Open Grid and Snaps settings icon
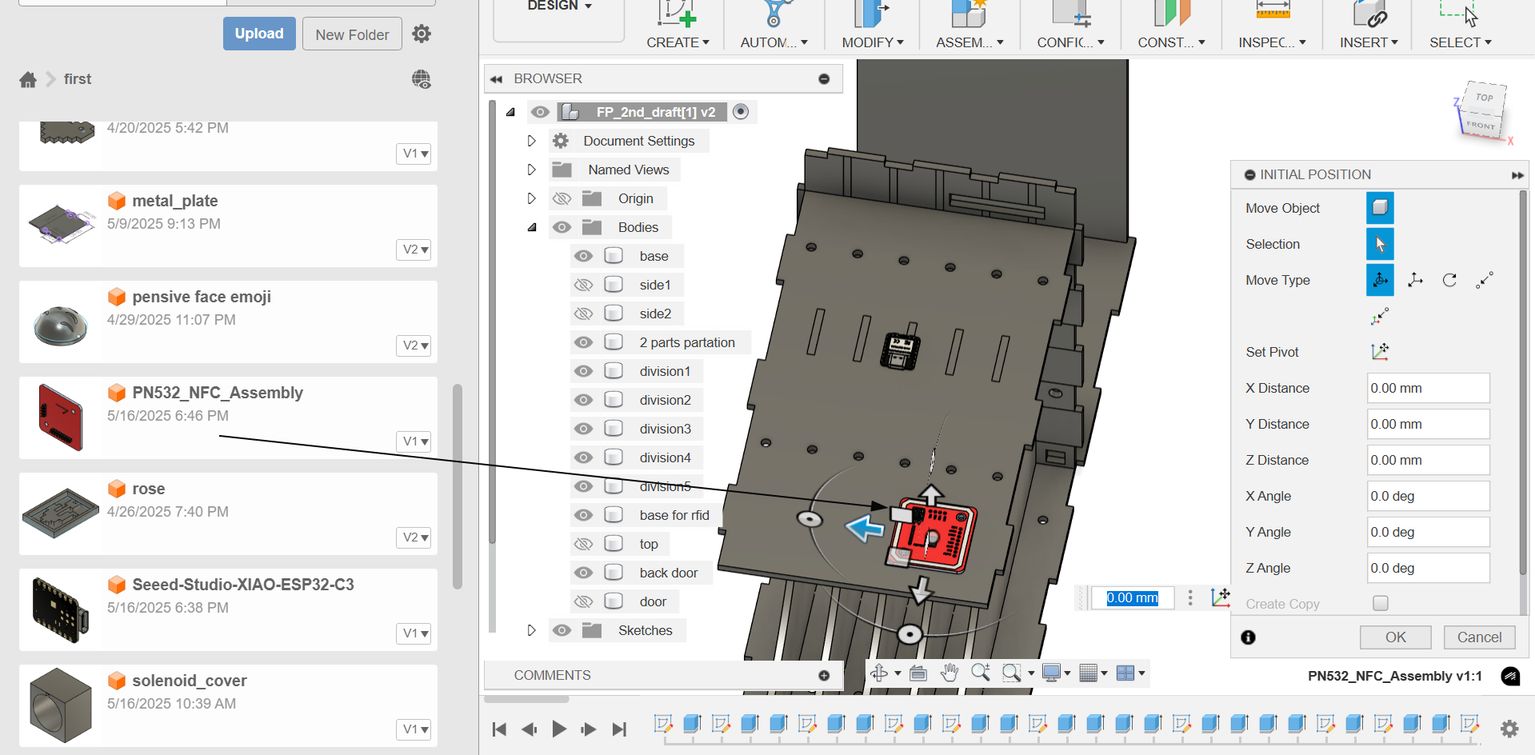 click(x=1089, y=673)
